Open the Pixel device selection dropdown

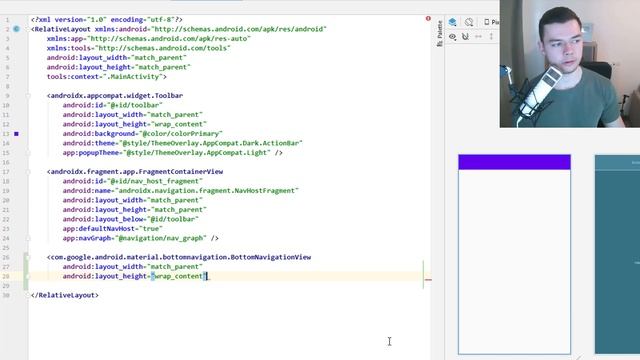(491, 22)
